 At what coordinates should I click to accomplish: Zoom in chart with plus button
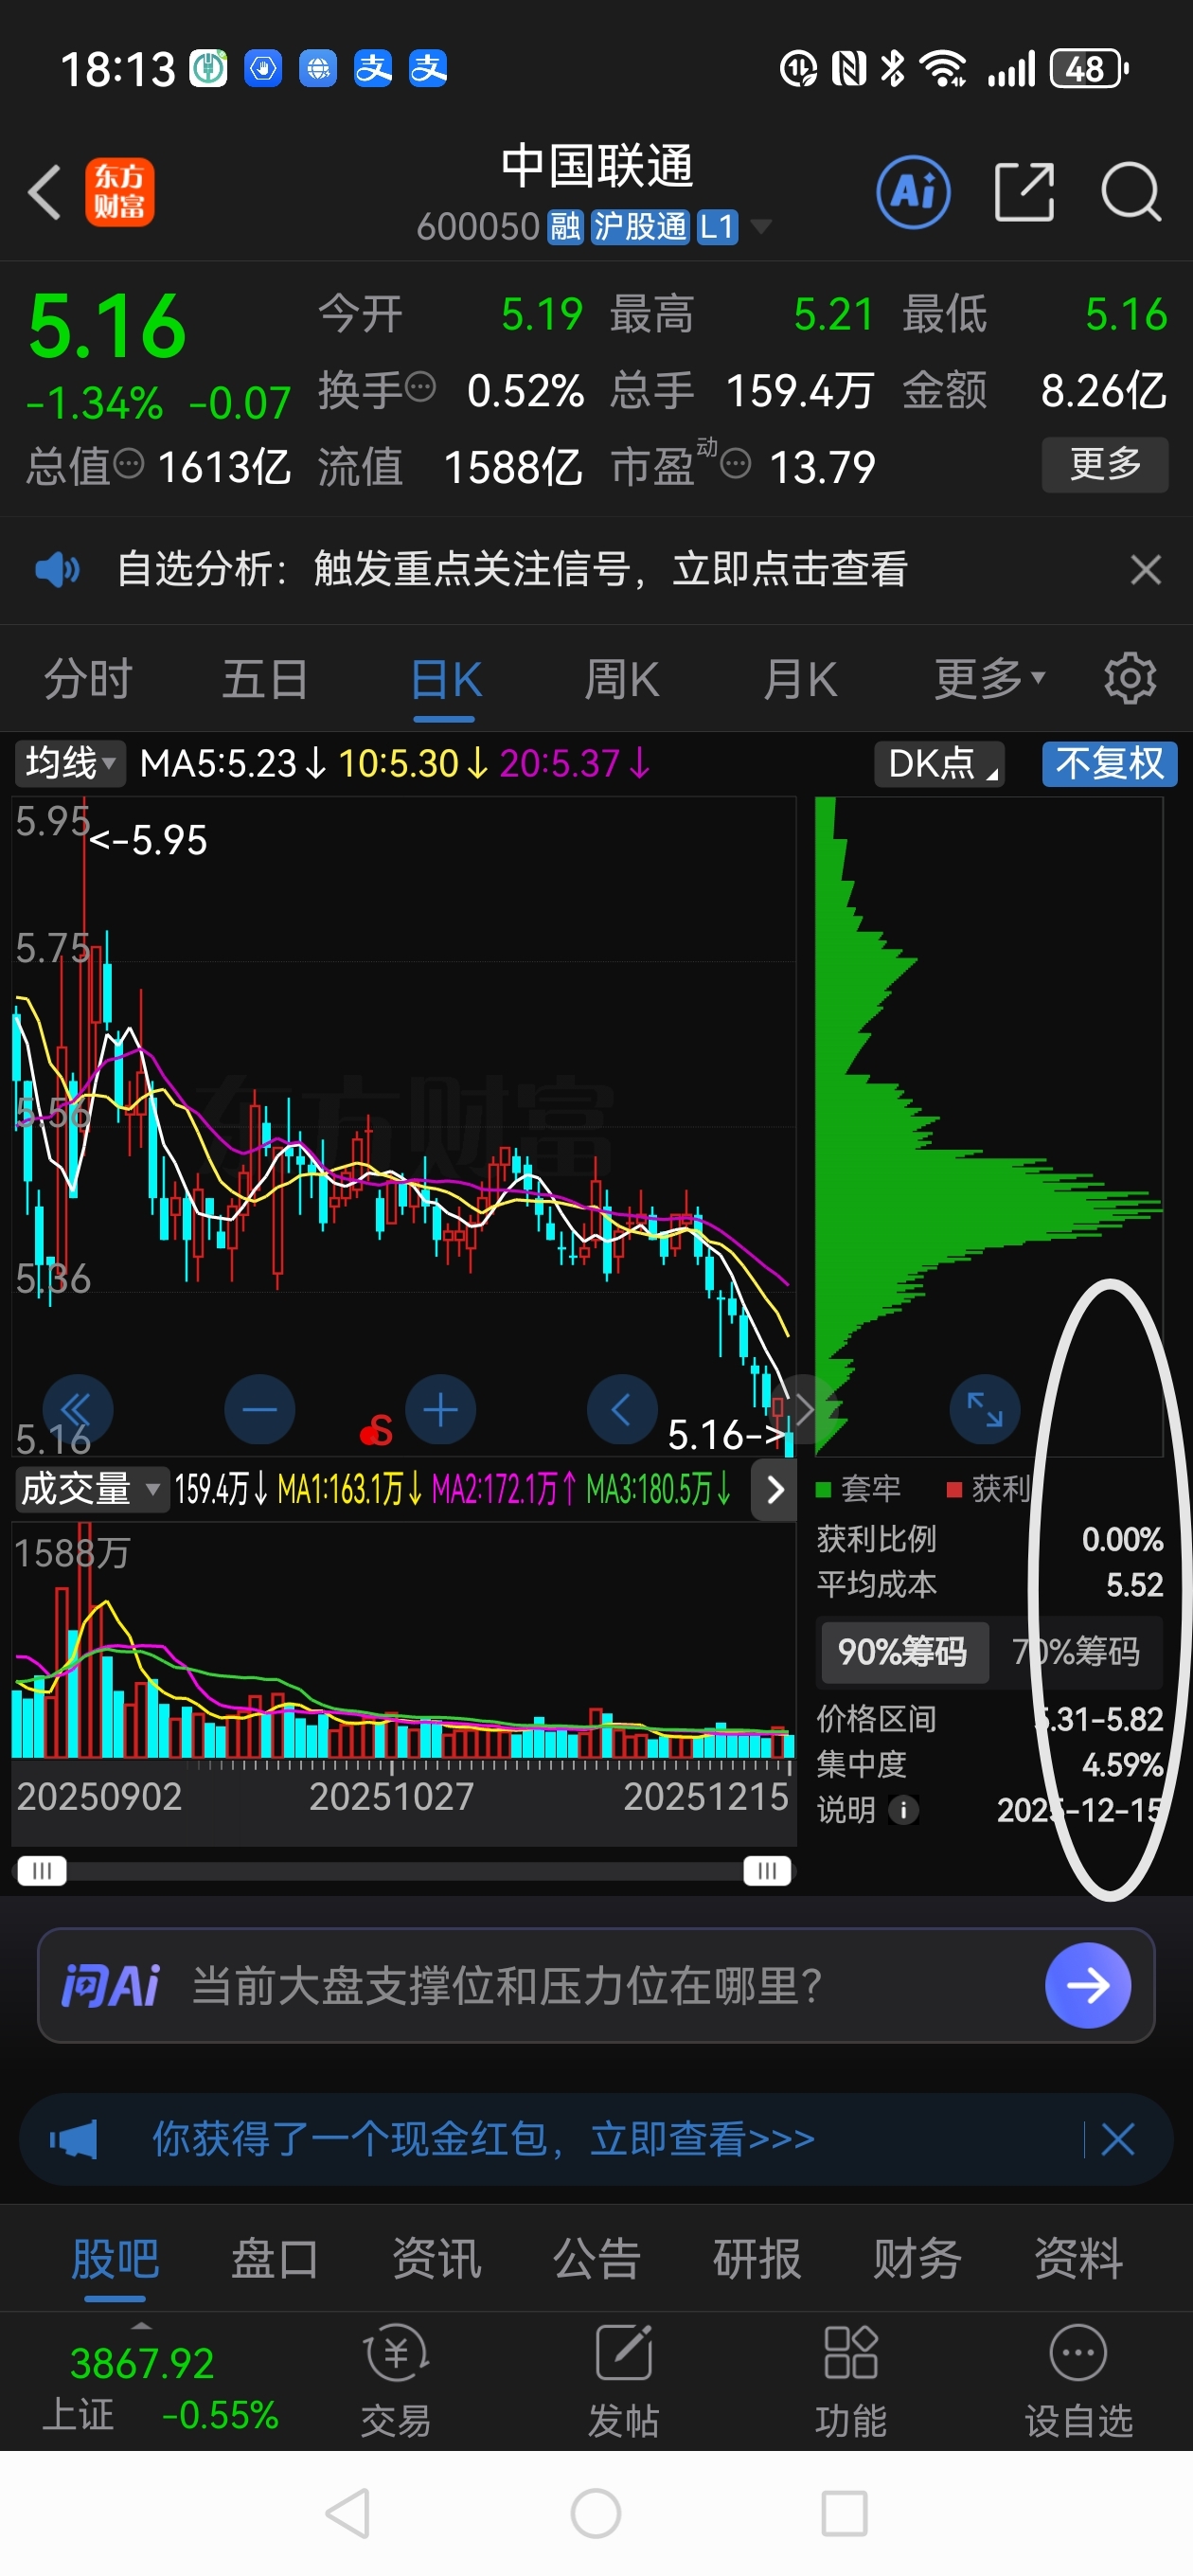[440, 1410]
